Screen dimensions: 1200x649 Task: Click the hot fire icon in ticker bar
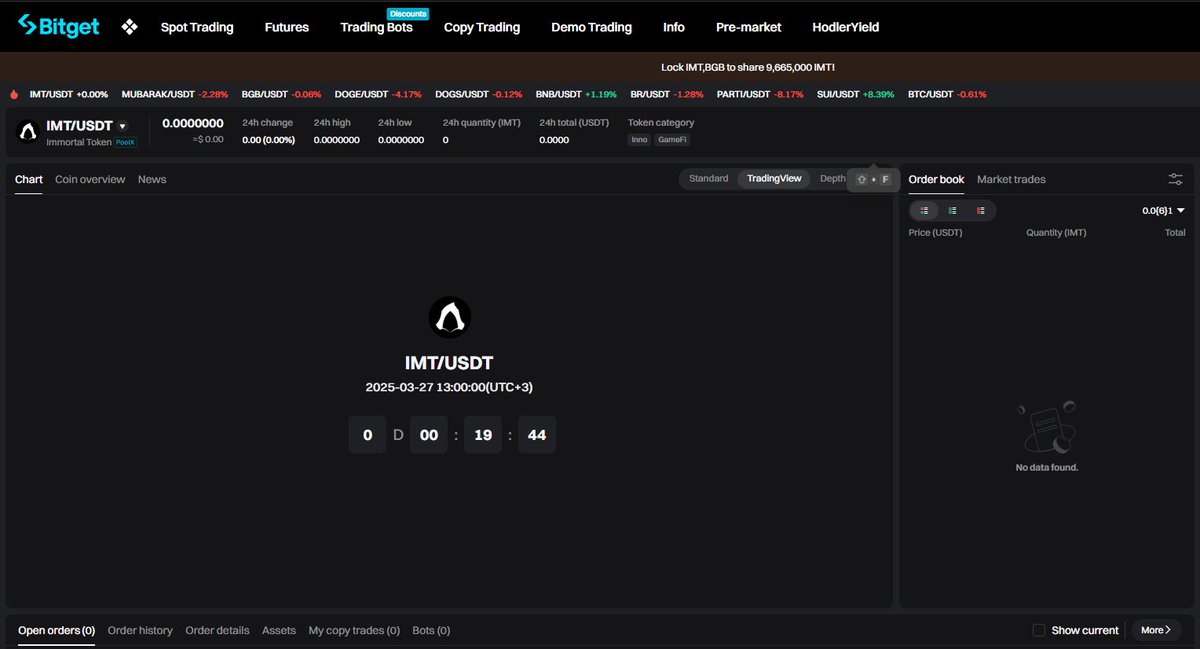(14, 94)
